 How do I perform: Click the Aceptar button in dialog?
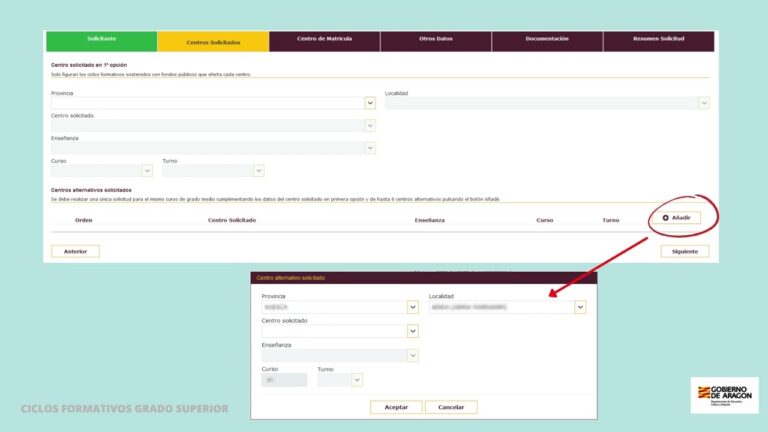[x=396, y=407]
